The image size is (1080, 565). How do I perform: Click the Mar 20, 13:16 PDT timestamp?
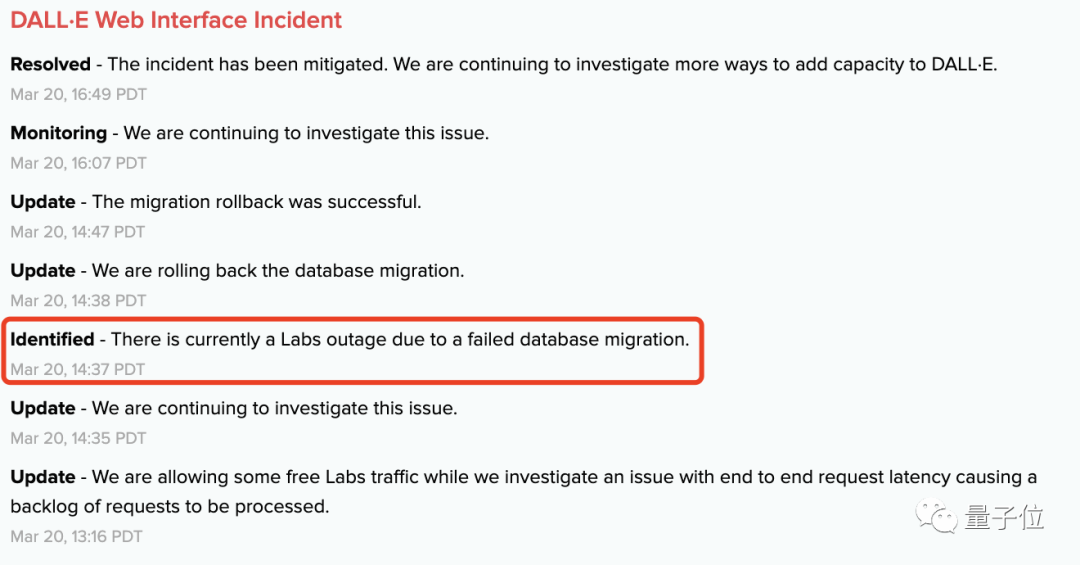pyautogui.click(x=76, y=536)
